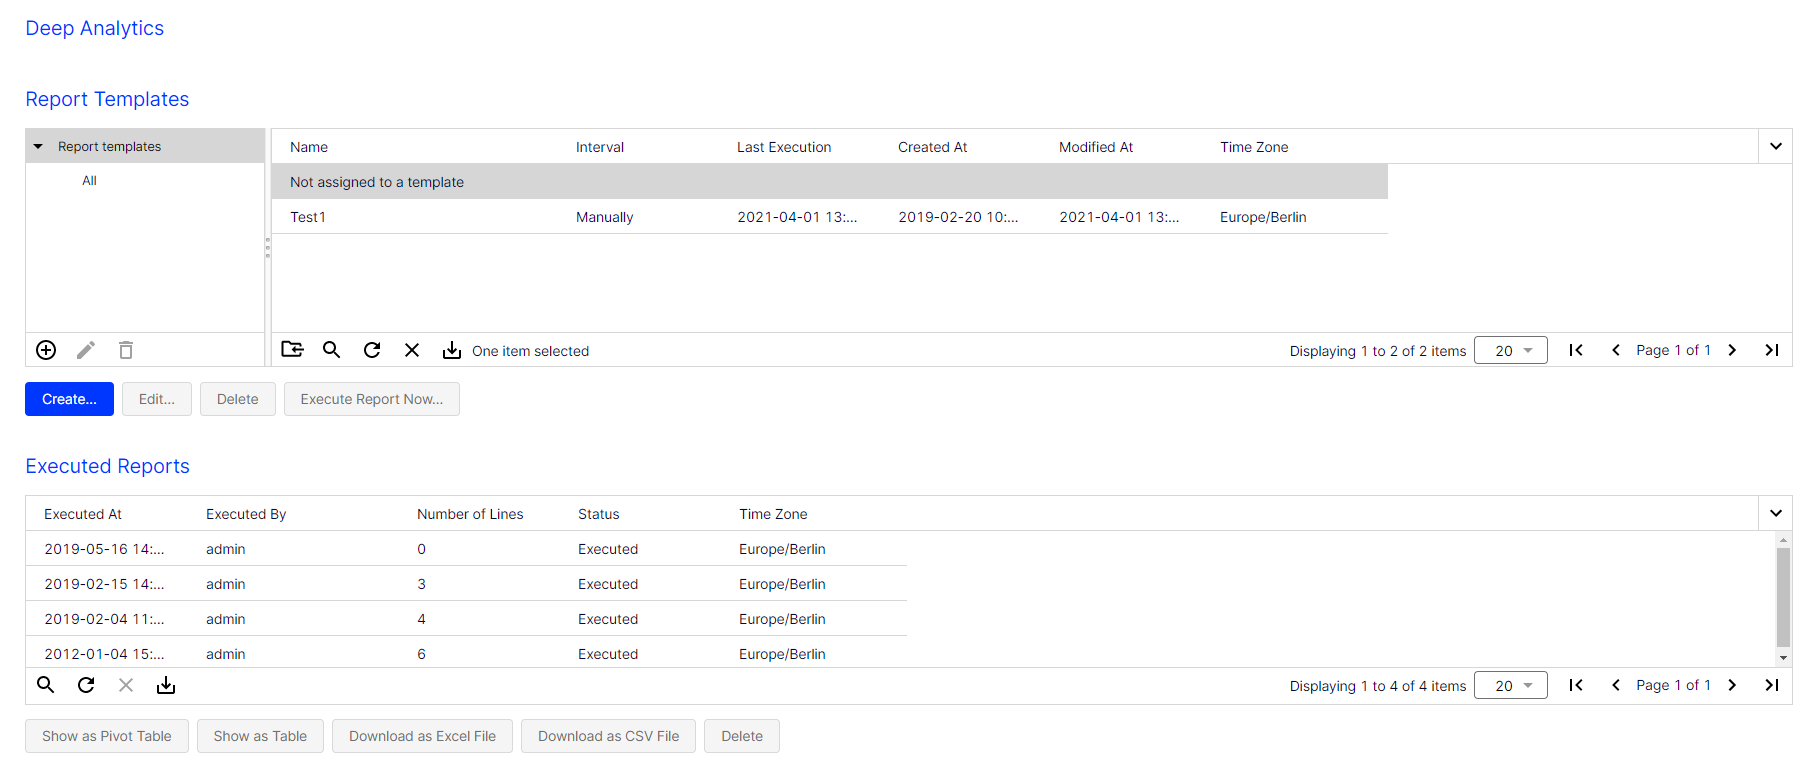Image resolution: width=1818 pixels, height=783 pixels.
Task: Click the trash icon under report templates tree
Action: (x=126, y=350)
